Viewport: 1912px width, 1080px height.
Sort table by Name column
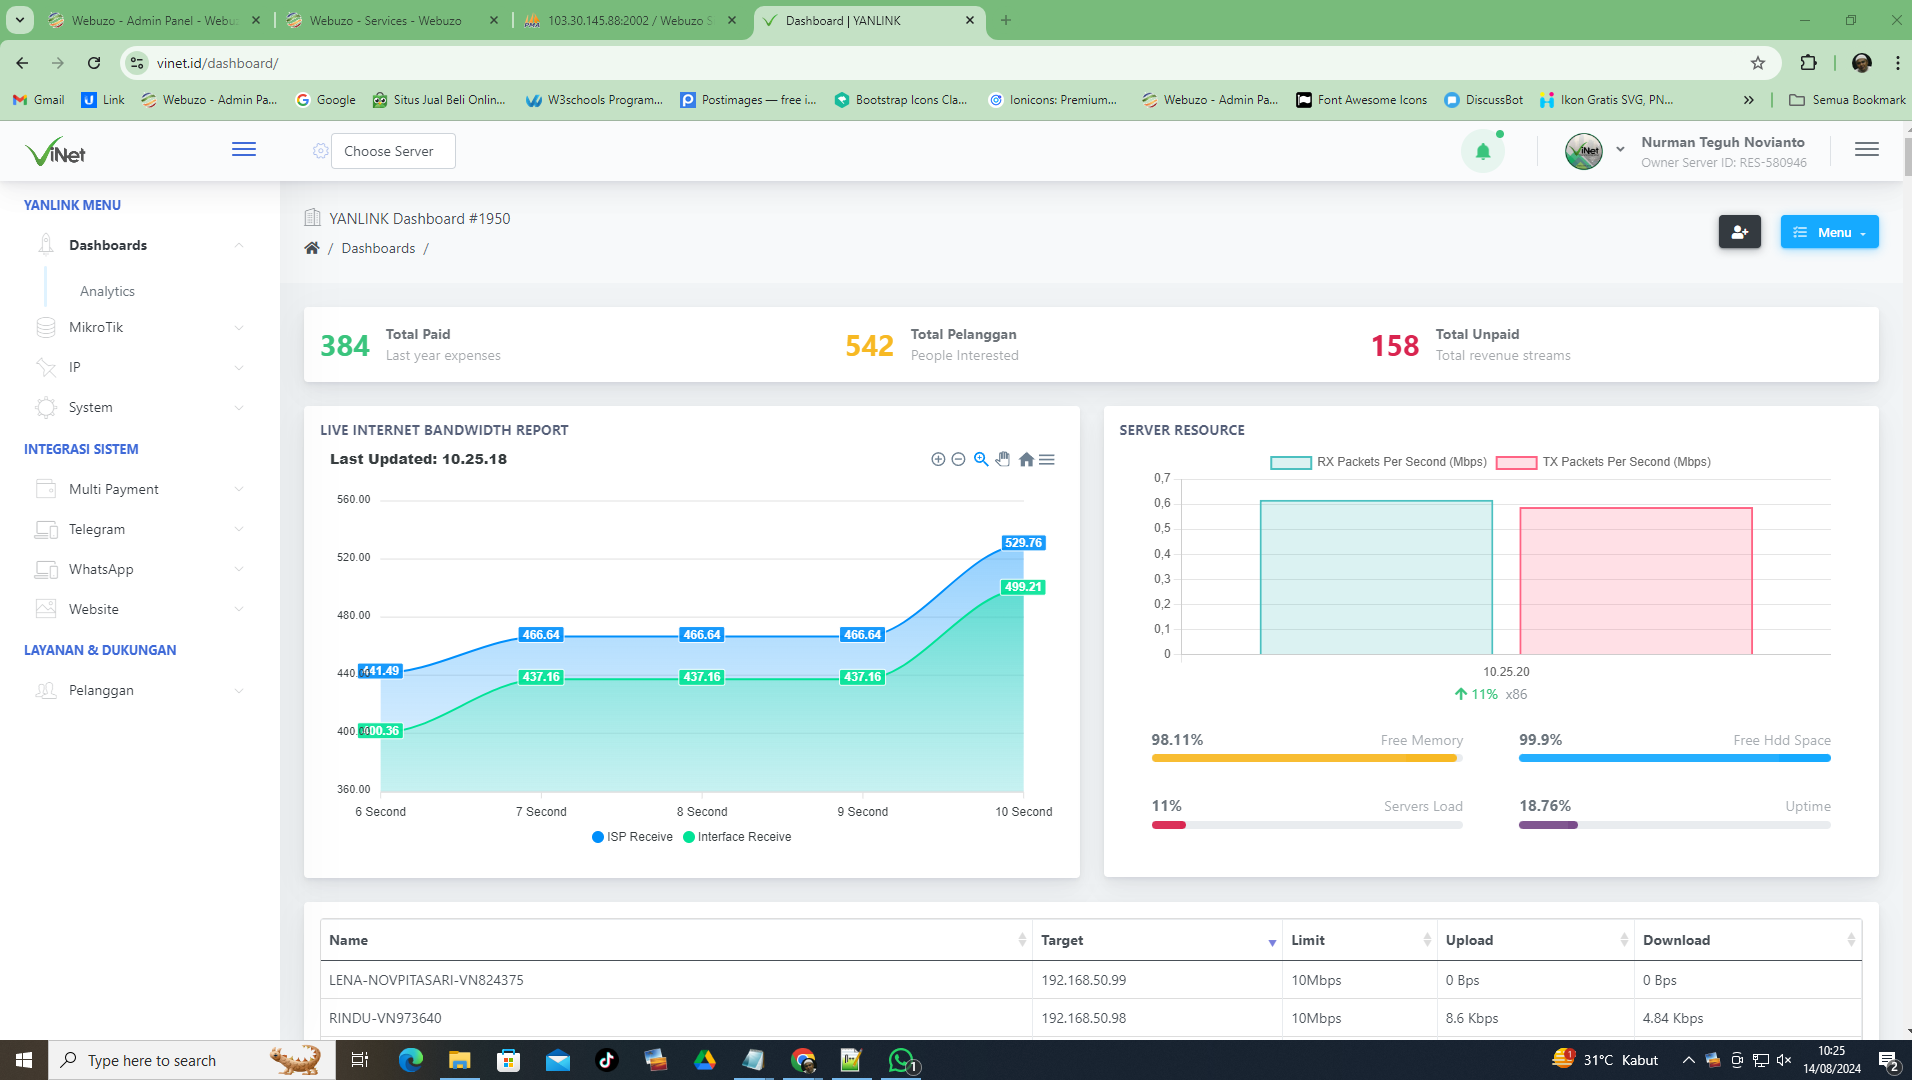pos(676,940)
